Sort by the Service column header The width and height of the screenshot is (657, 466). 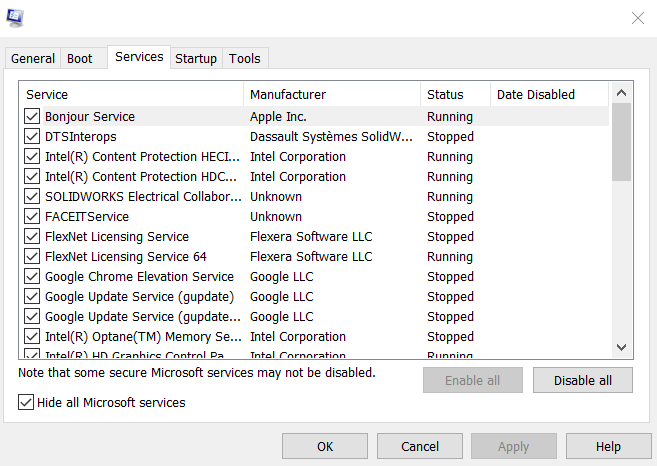coord(131,94)
